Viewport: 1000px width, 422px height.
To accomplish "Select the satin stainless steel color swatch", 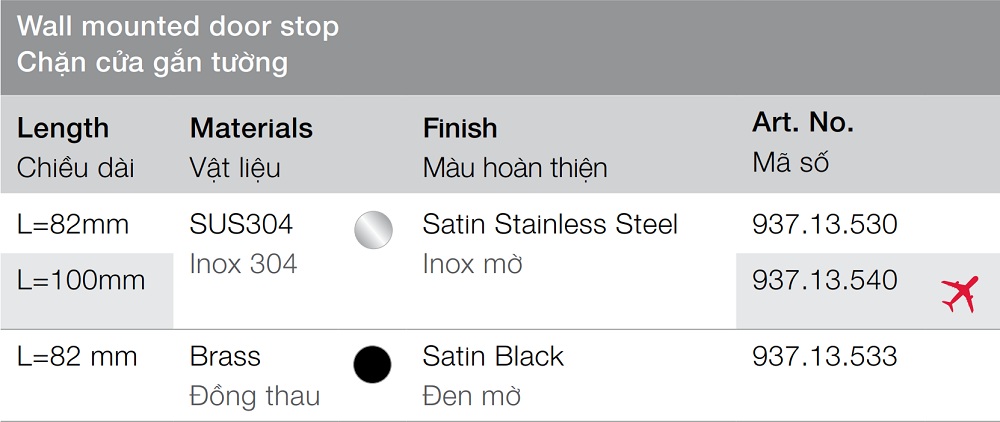I will pos(373,229).
